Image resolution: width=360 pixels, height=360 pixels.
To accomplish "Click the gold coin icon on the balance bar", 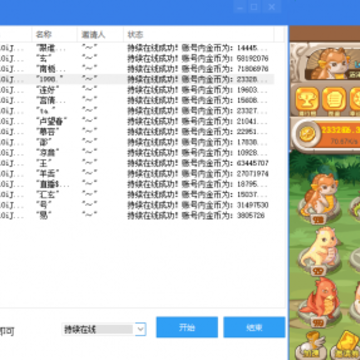I will point(307,134).
